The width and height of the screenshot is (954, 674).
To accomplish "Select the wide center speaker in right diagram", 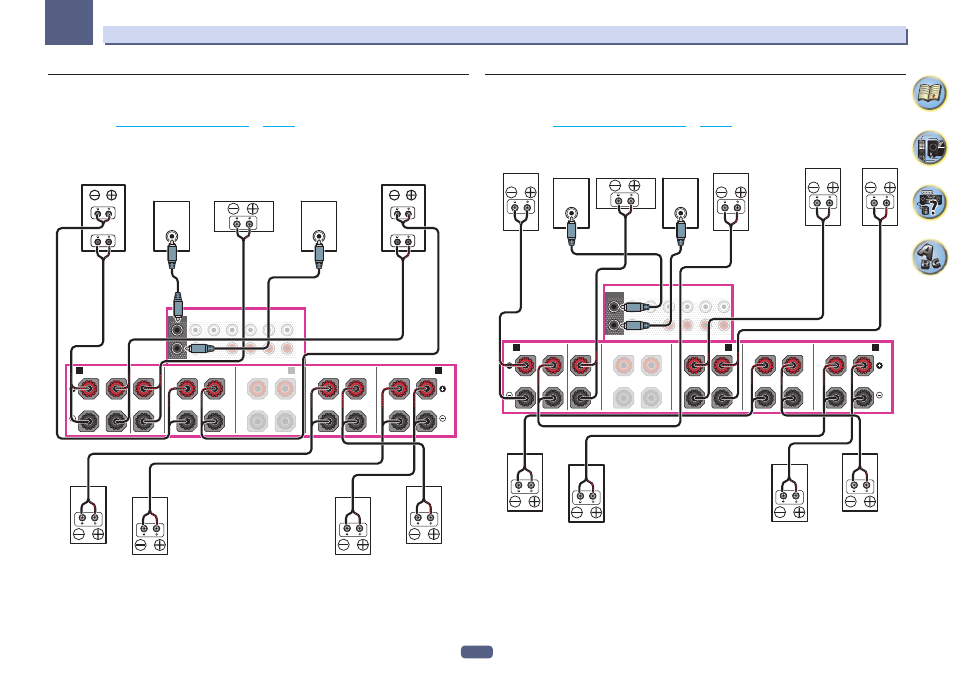I will click(x=625, y=193).
